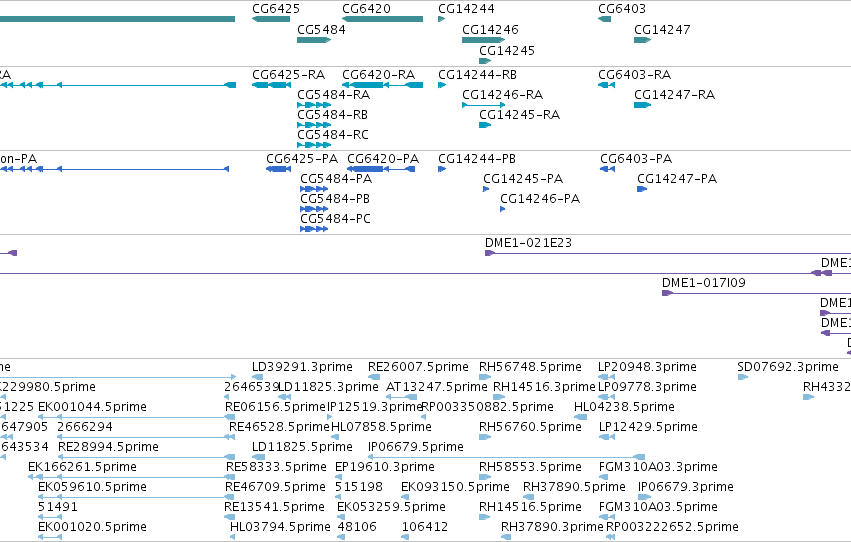Select the CG6403-PA CDS glyph
851x542 pixels.
click(x=607, y=169)
